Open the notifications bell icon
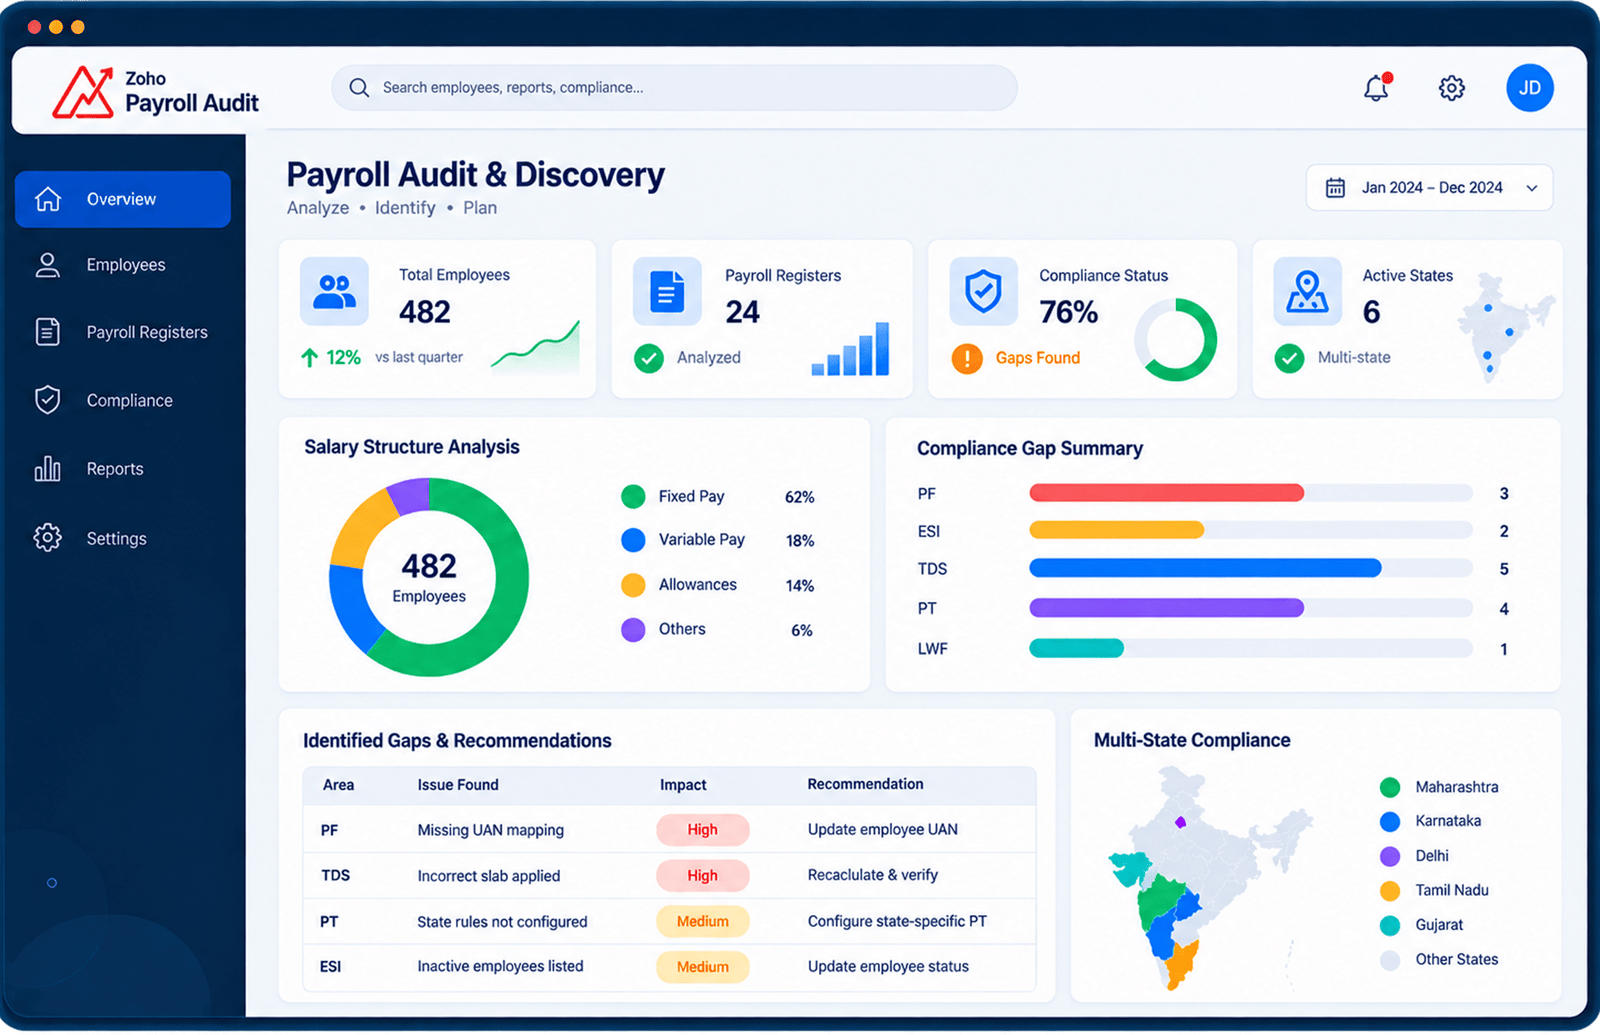Image resolution: width=1600 pixels, height=1035 pixels. point(1377,88)
